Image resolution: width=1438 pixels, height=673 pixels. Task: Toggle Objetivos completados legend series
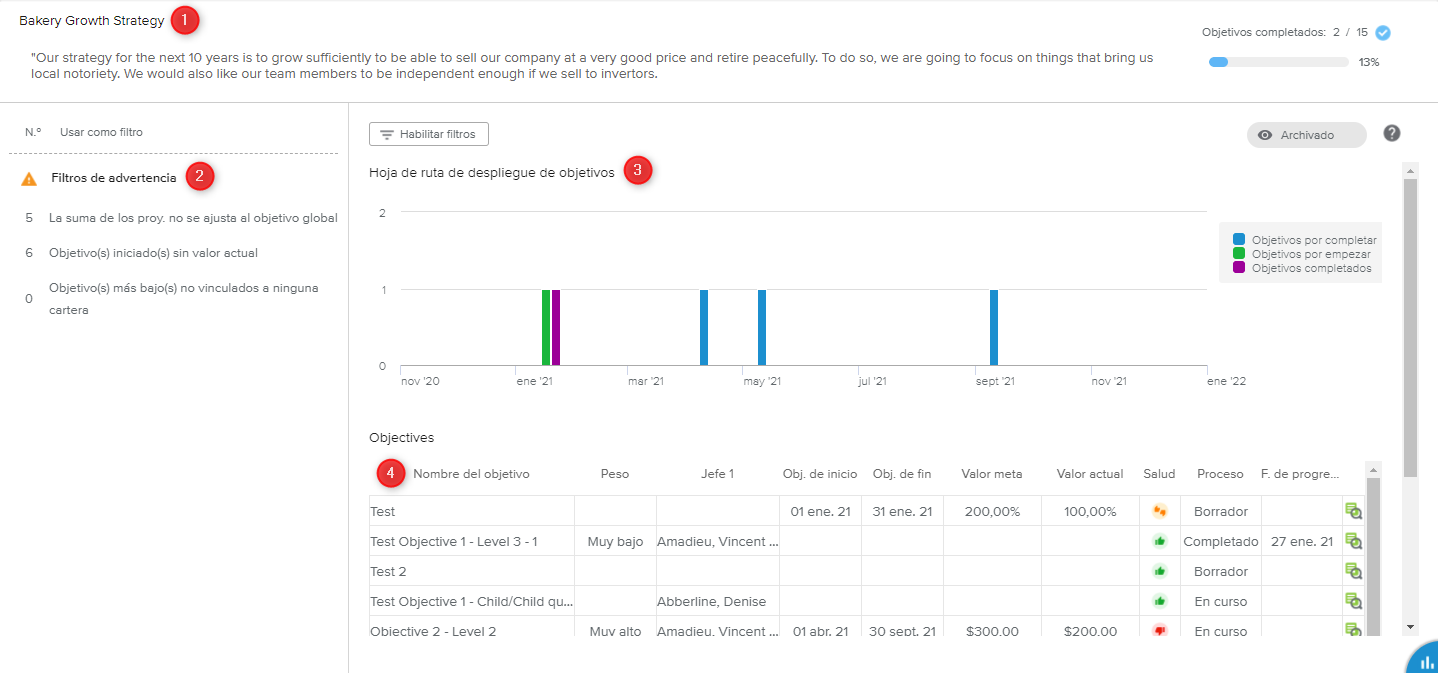click(x=1304, y=268)
